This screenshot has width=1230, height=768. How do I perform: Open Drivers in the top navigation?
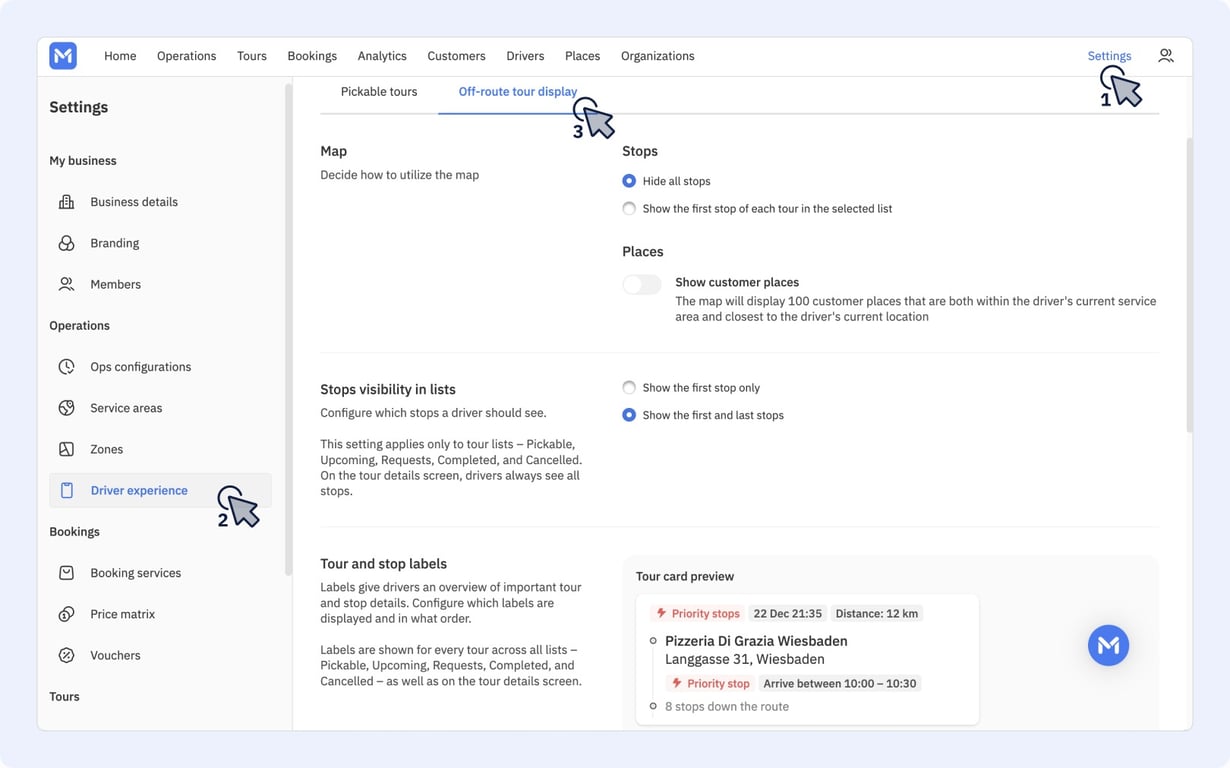pyautogui.click(x=525, y=56)
